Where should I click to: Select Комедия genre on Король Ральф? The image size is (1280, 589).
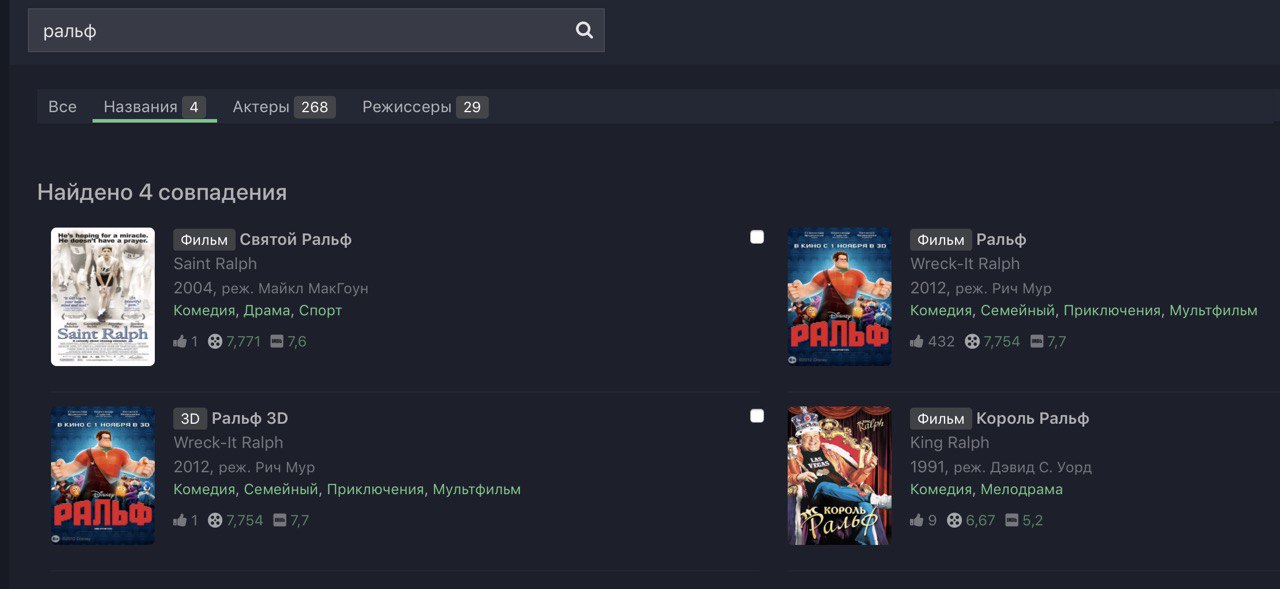click(x=941, y=489)
